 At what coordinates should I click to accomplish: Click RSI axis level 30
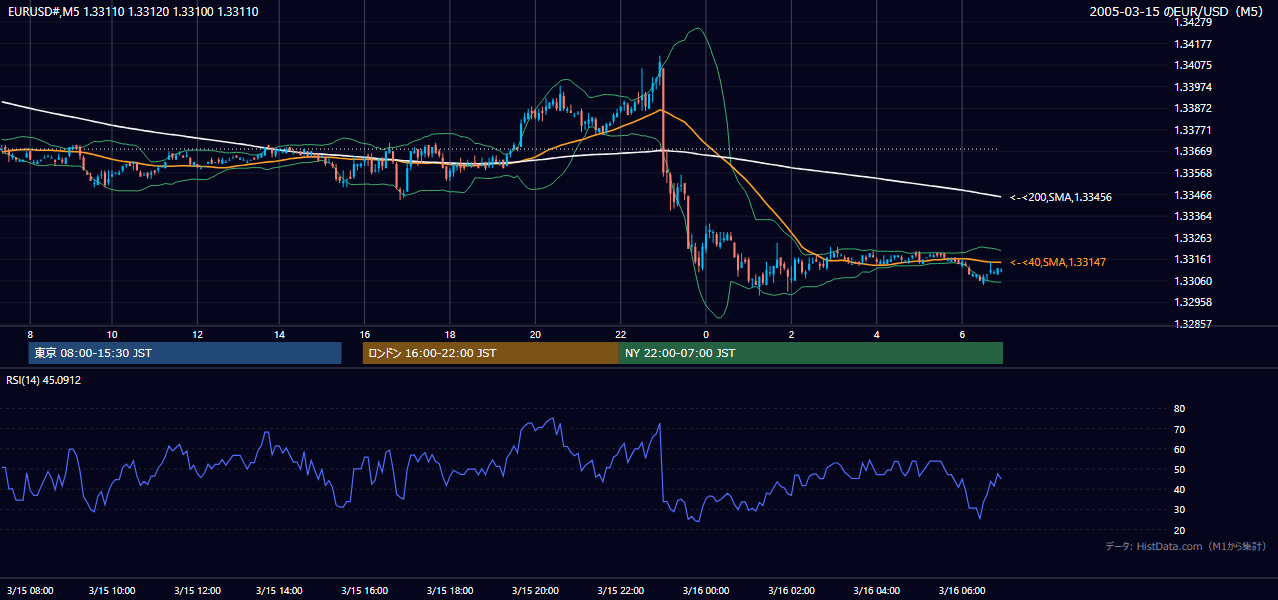point(1179,510)
